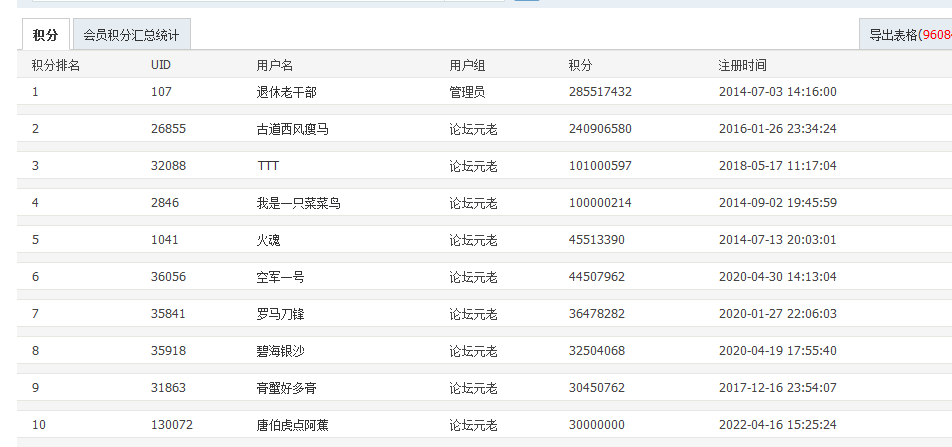Screen dimensions: 952x447
Task: Click UID 130072
Action: coord(172,425)
